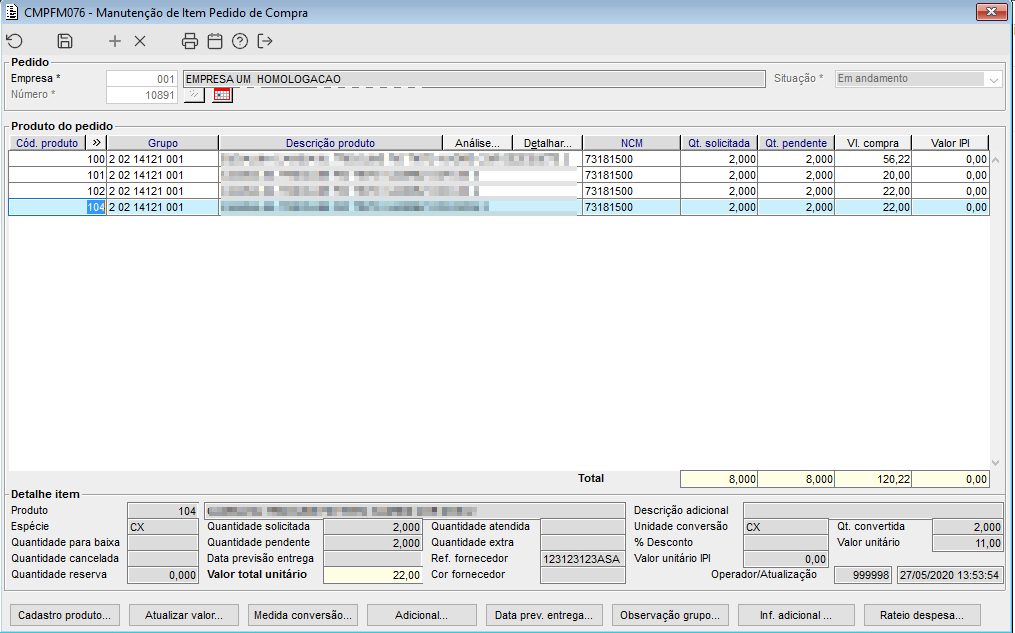Click Operador field 999998
Image resolution: width=1015 pixels, height=633 pixels.
pyautogui.click(x=864, y=575)
